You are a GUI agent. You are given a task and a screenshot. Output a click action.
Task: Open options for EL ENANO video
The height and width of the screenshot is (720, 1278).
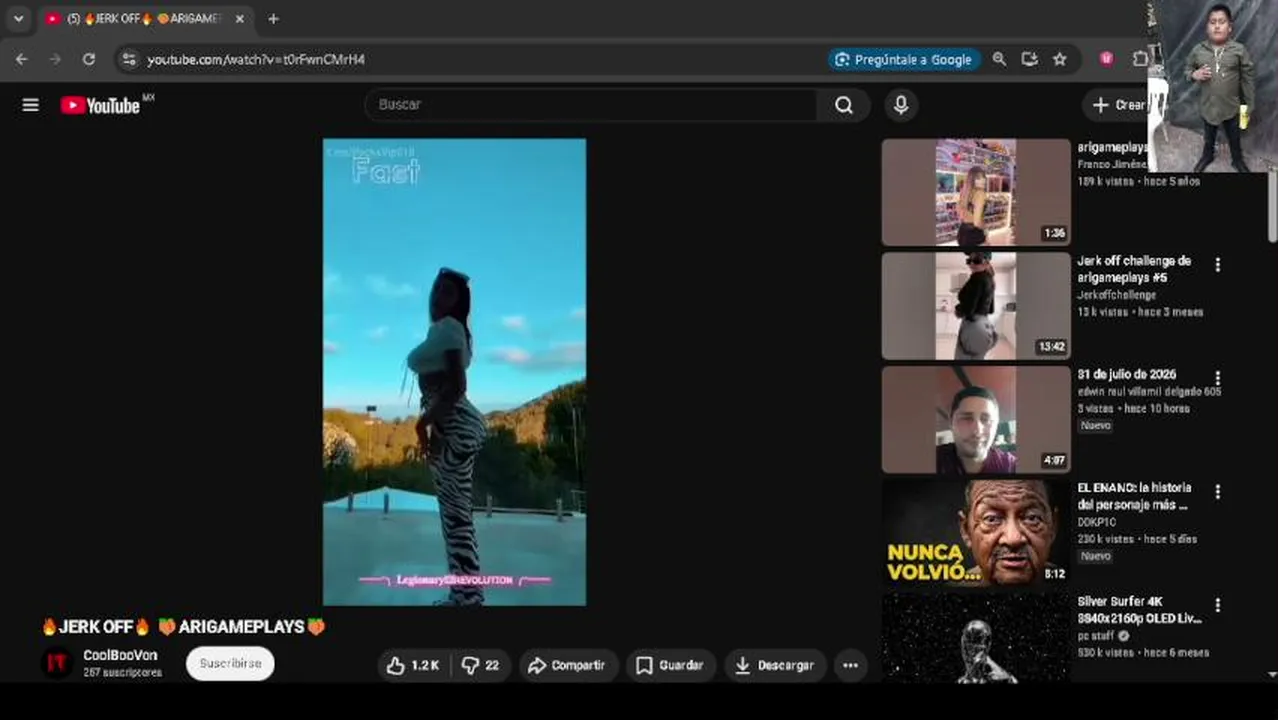[1217, 492]
